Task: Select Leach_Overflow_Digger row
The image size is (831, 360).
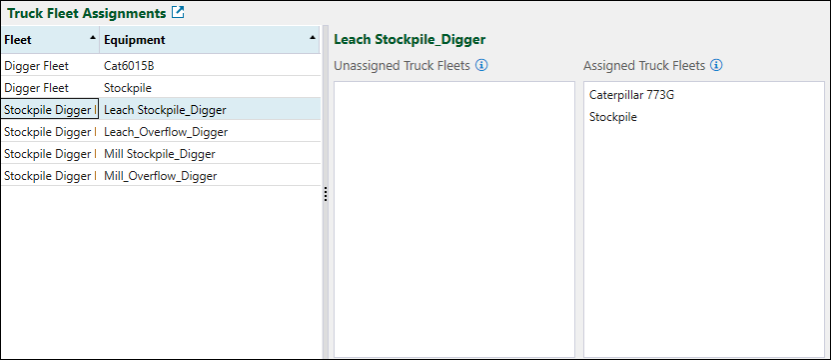Action: 160,131
